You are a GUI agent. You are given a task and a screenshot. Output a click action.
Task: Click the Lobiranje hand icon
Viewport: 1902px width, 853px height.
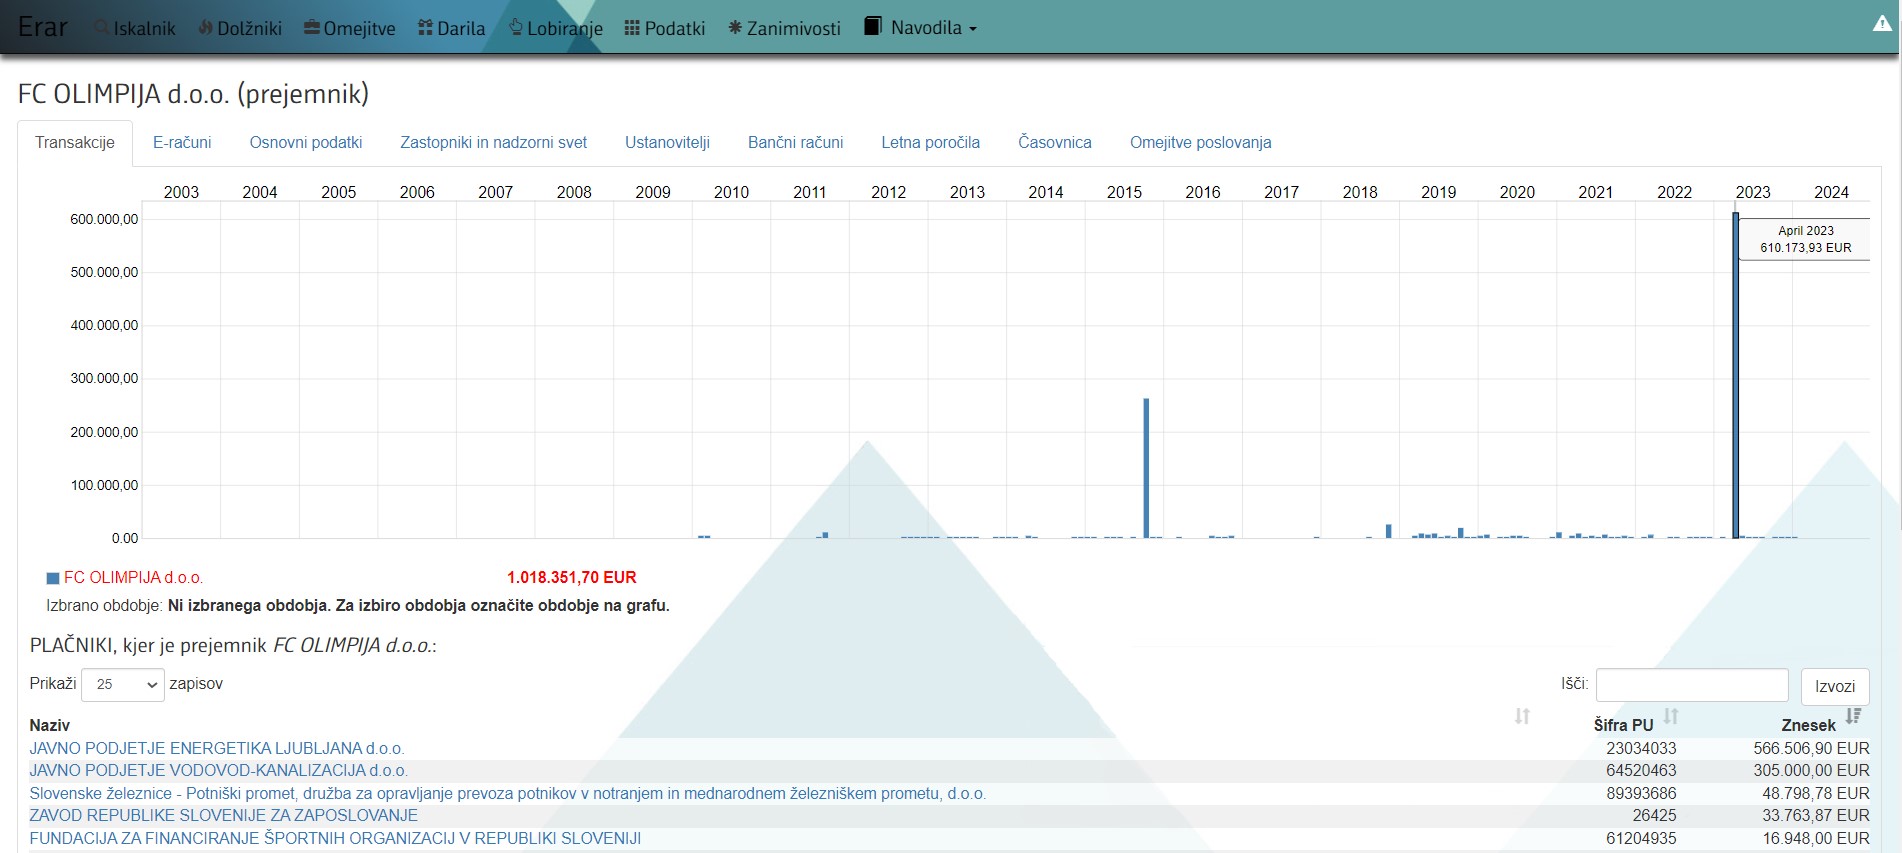pos(516,27)
